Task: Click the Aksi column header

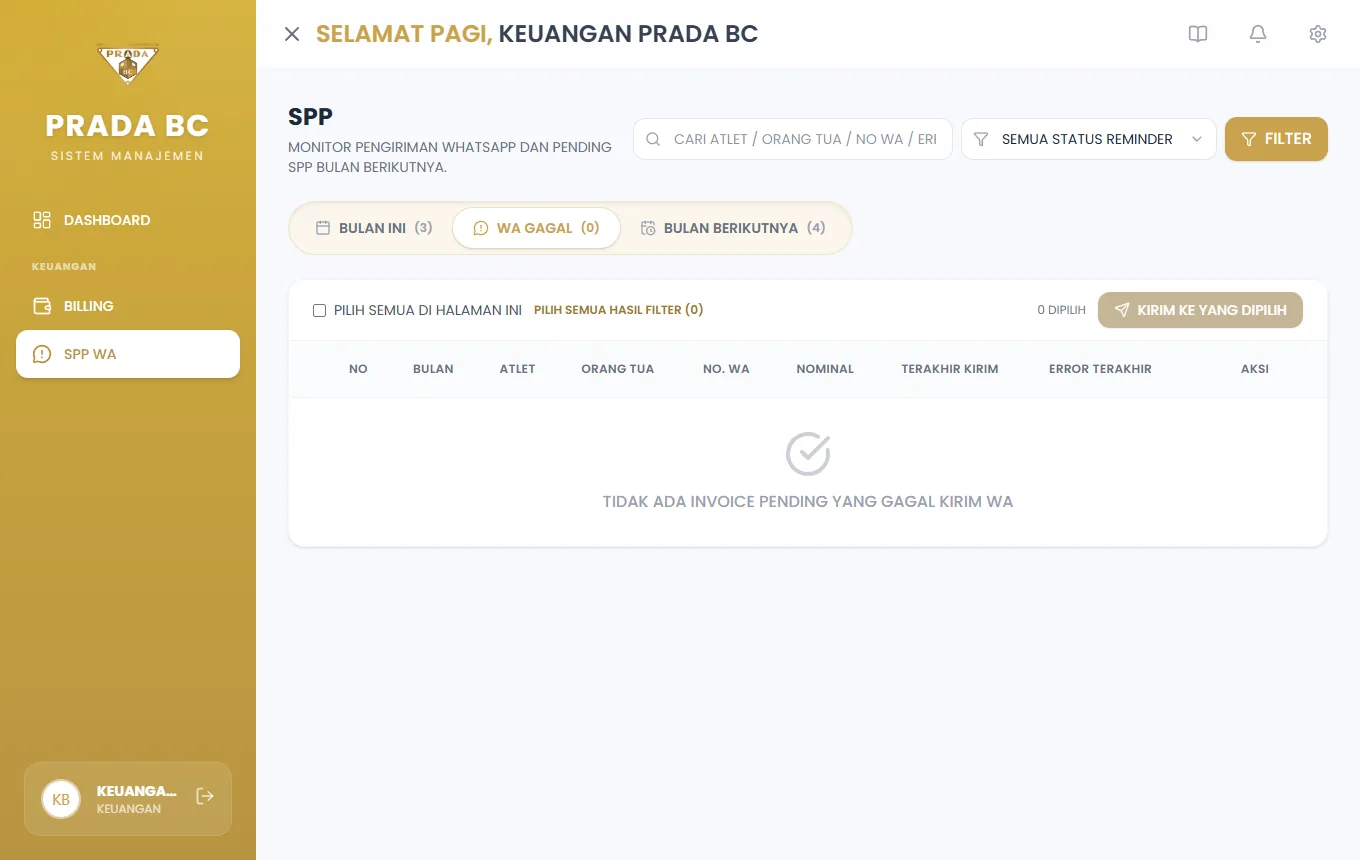Action: tap(1255, 369)
